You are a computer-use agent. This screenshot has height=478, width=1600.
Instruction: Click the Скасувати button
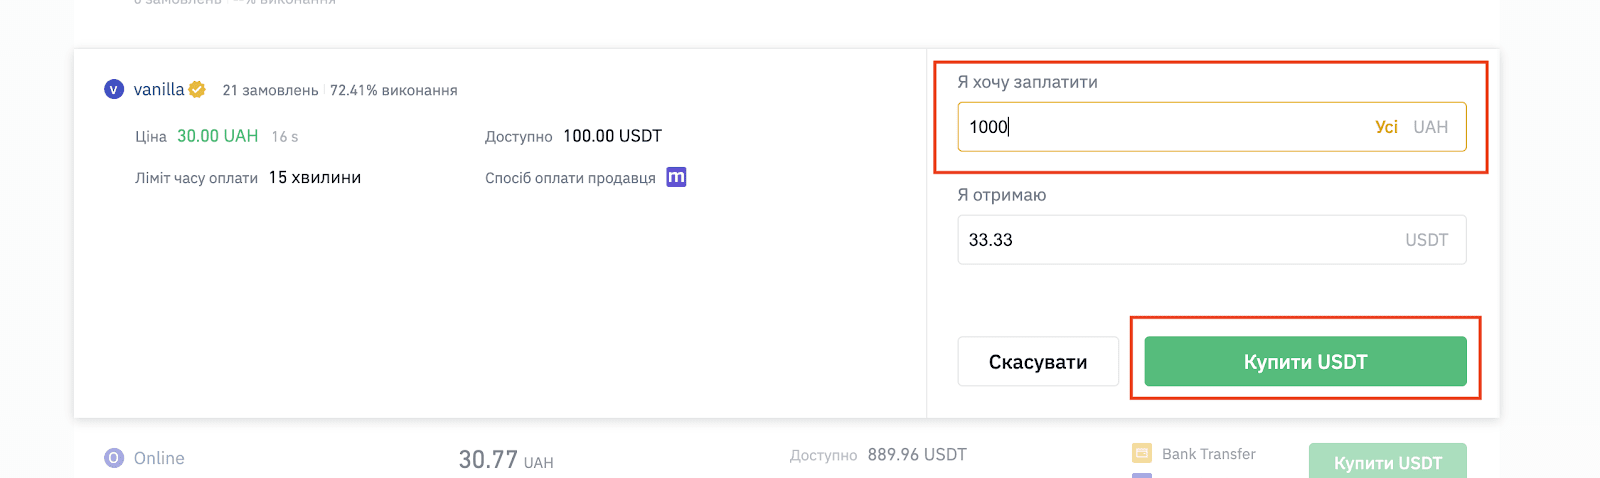[x=1038, y=361]
